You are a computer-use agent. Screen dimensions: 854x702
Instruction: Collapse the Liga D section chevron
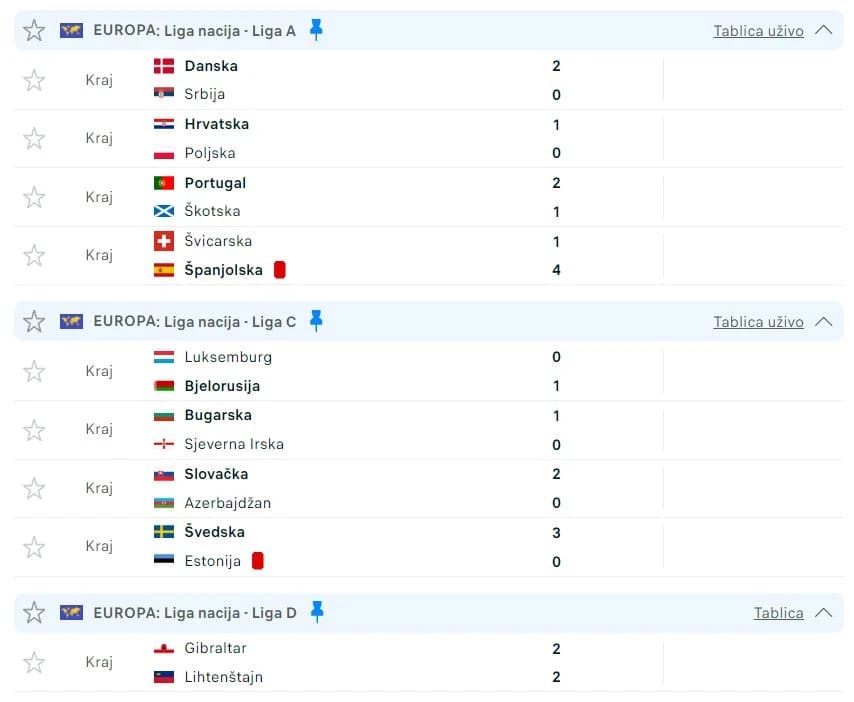(824, 613)
